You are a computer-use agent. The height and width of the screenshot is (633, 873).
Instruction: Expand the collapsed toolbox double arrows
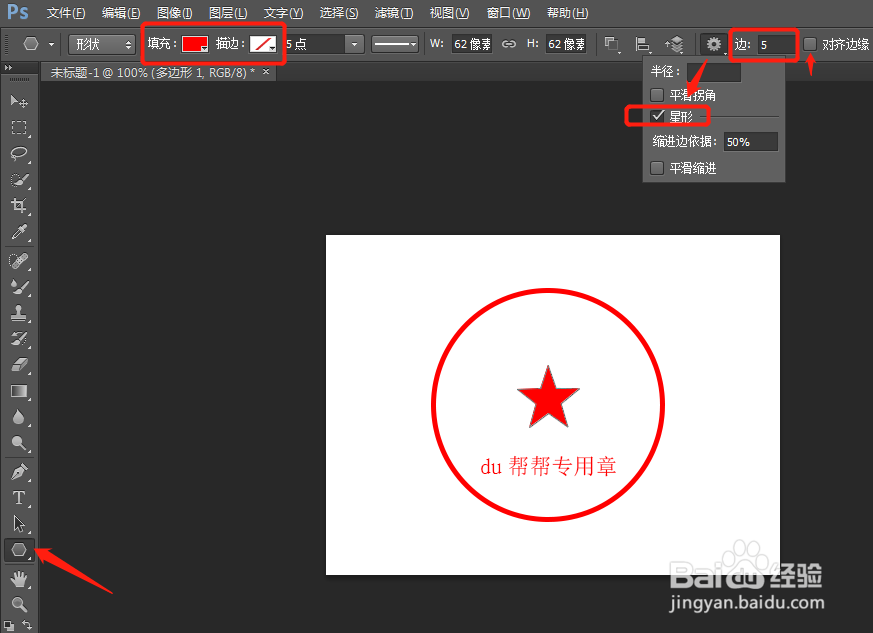point(8,67)
